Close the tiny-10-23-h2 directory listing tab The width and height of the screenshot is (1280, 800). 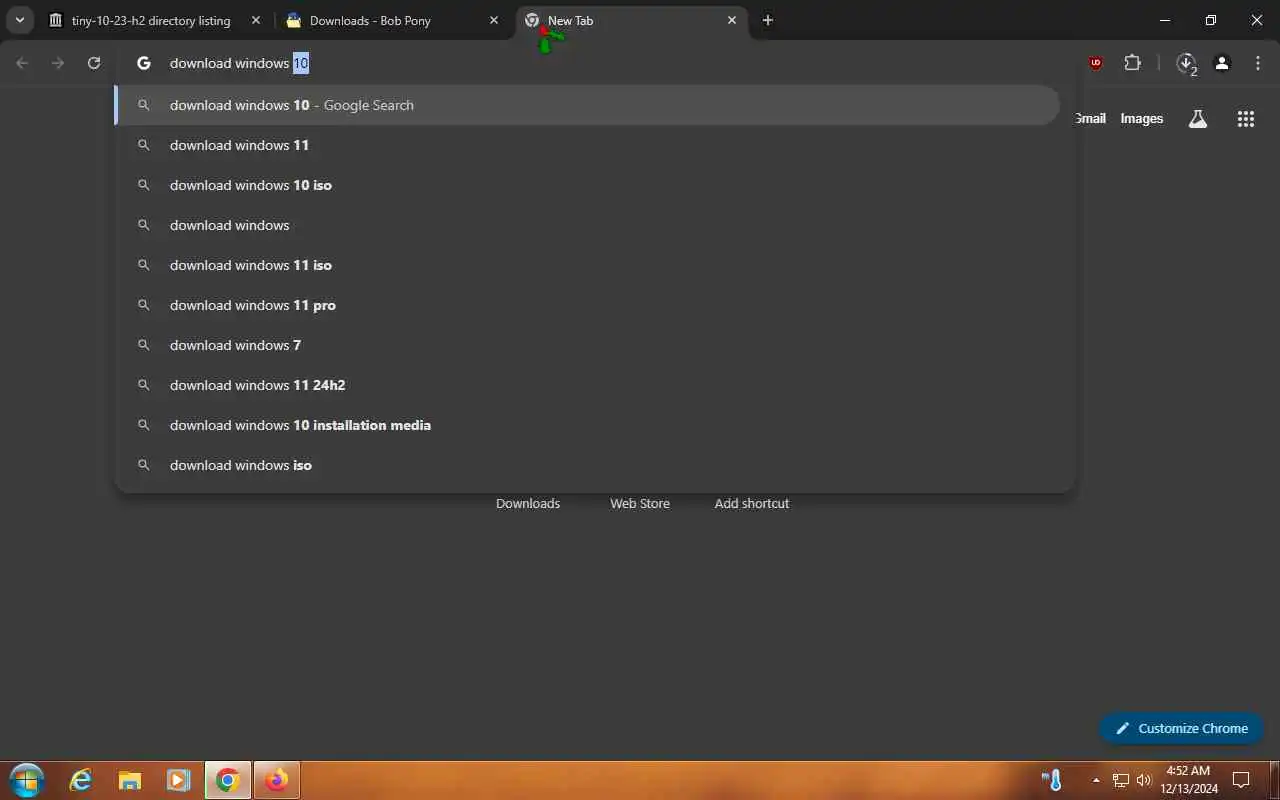[x=257, y=20]
